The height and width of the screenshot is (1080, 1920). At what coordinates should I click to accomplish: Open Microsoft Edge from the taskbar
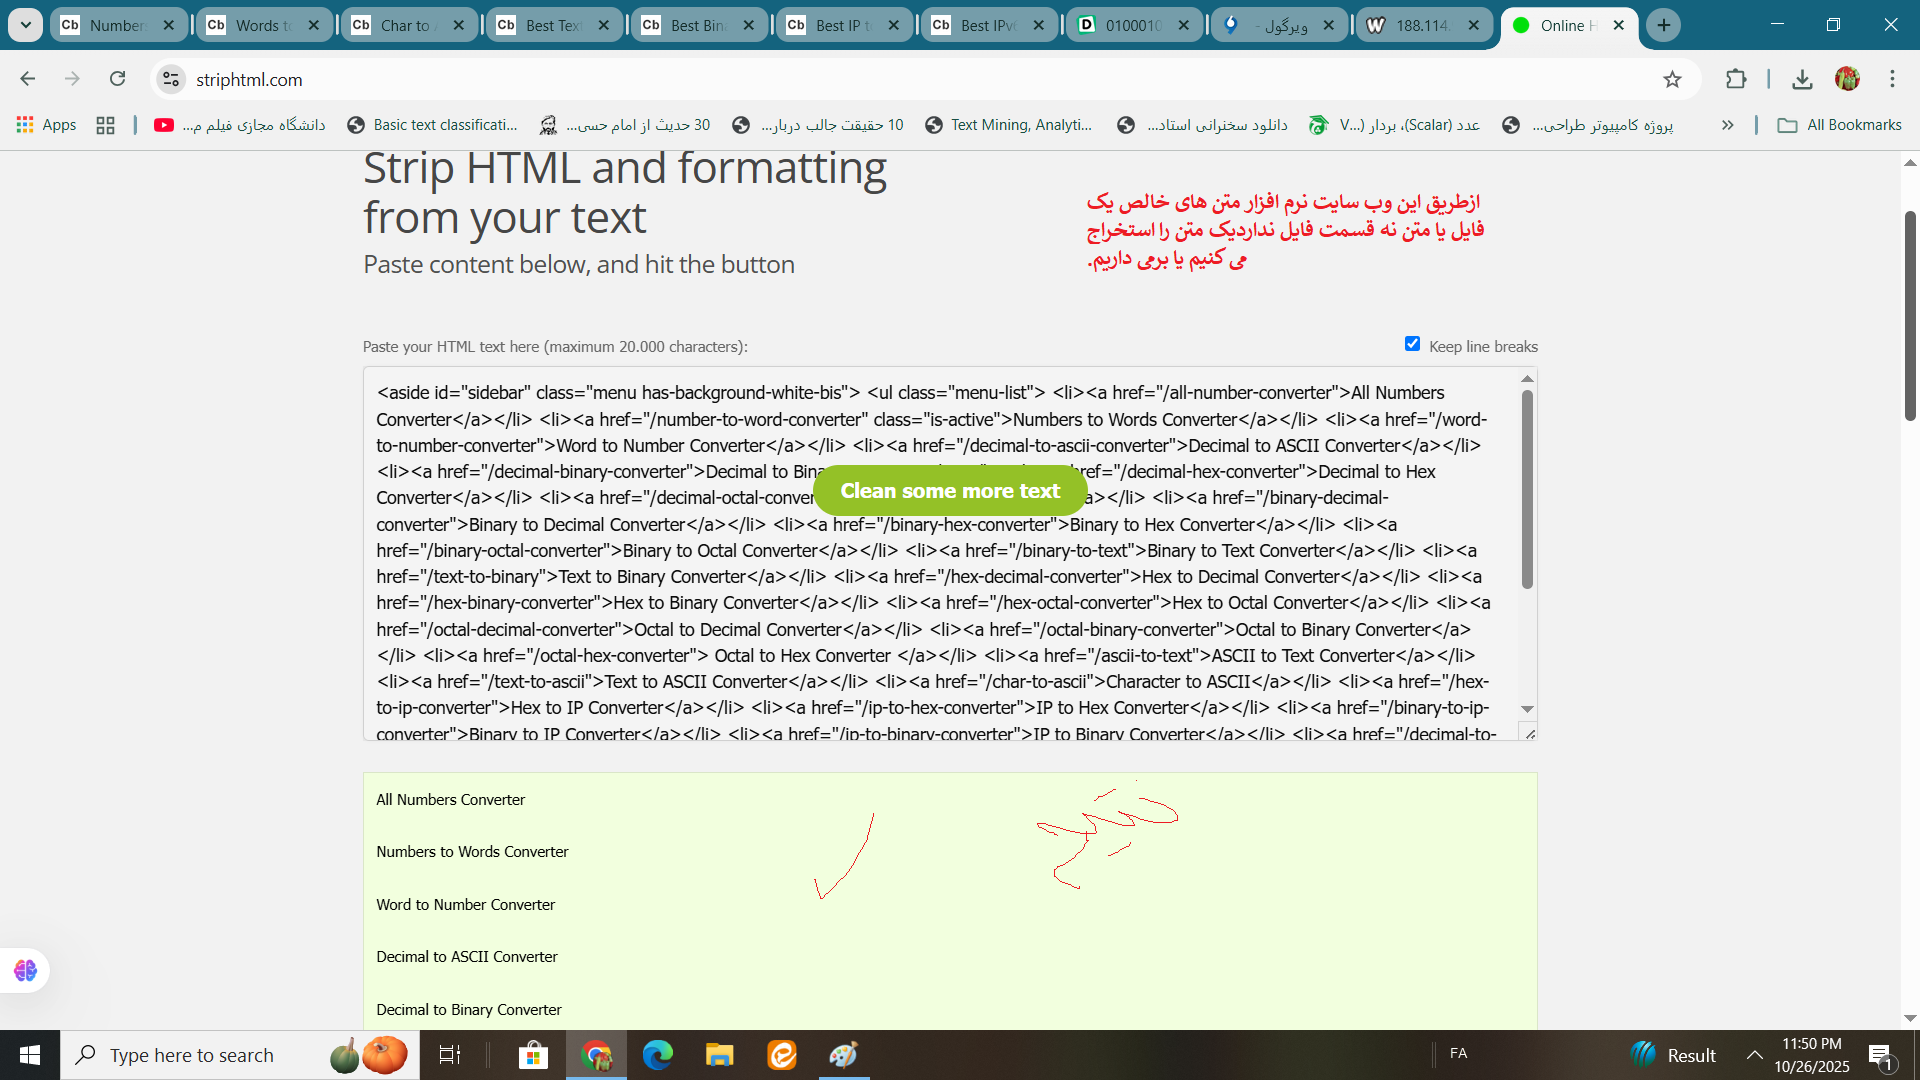658,1054
